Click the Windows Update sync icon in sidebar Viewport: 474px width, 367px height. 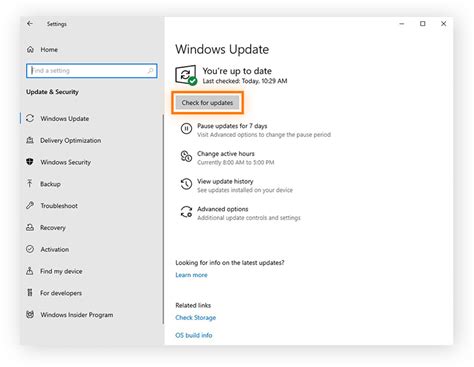coord(30,118)
